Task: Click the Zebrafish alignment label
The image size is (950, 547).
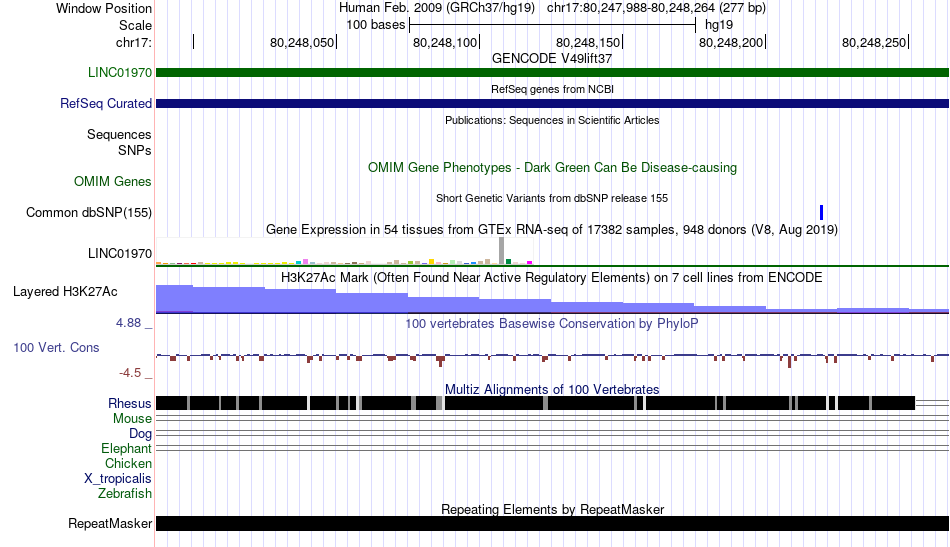Action: coord(125,494)
